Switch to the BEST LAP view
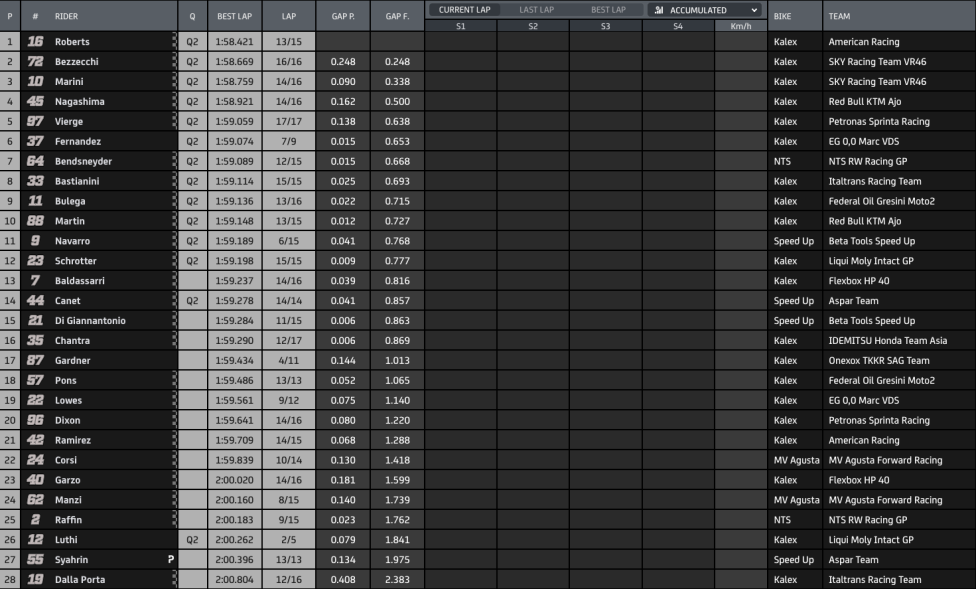 click(608, 10)
